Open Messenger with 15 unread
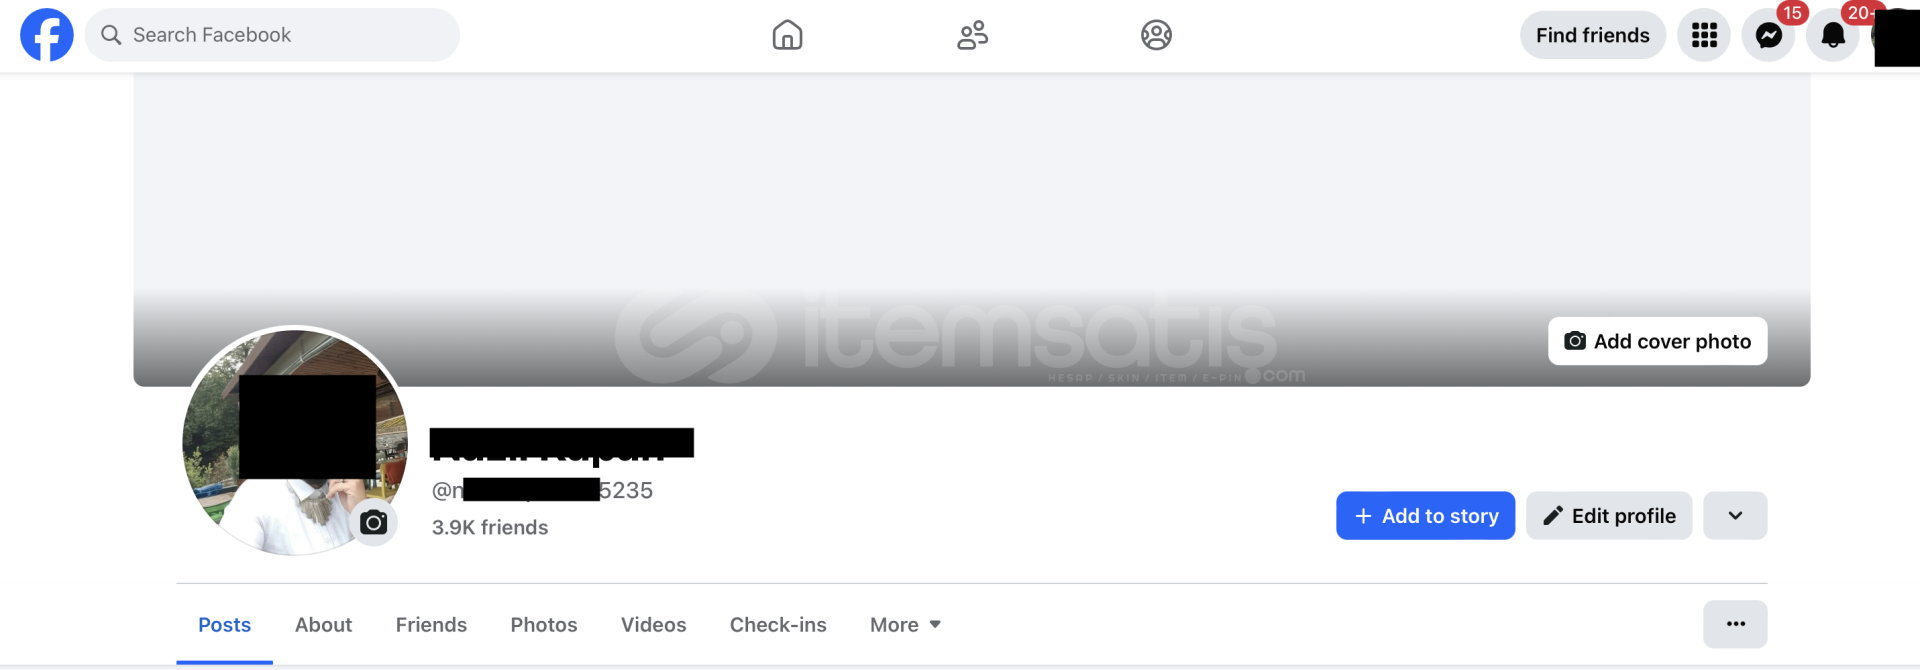Image resolution: width=1920 pixels, height=670 pixels. pos(1768,35)
